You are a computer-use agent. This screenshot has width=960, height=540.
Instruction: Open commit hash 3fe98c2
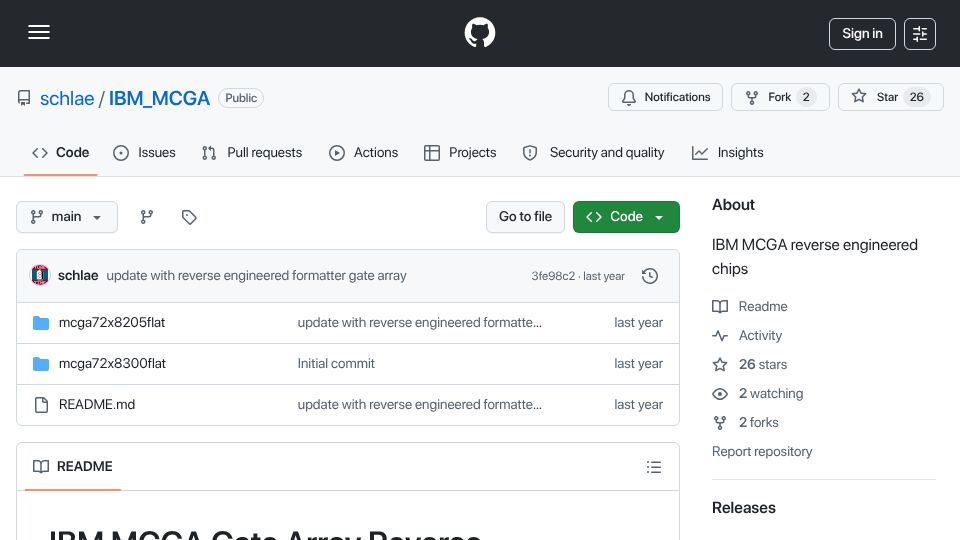[553, 276]
